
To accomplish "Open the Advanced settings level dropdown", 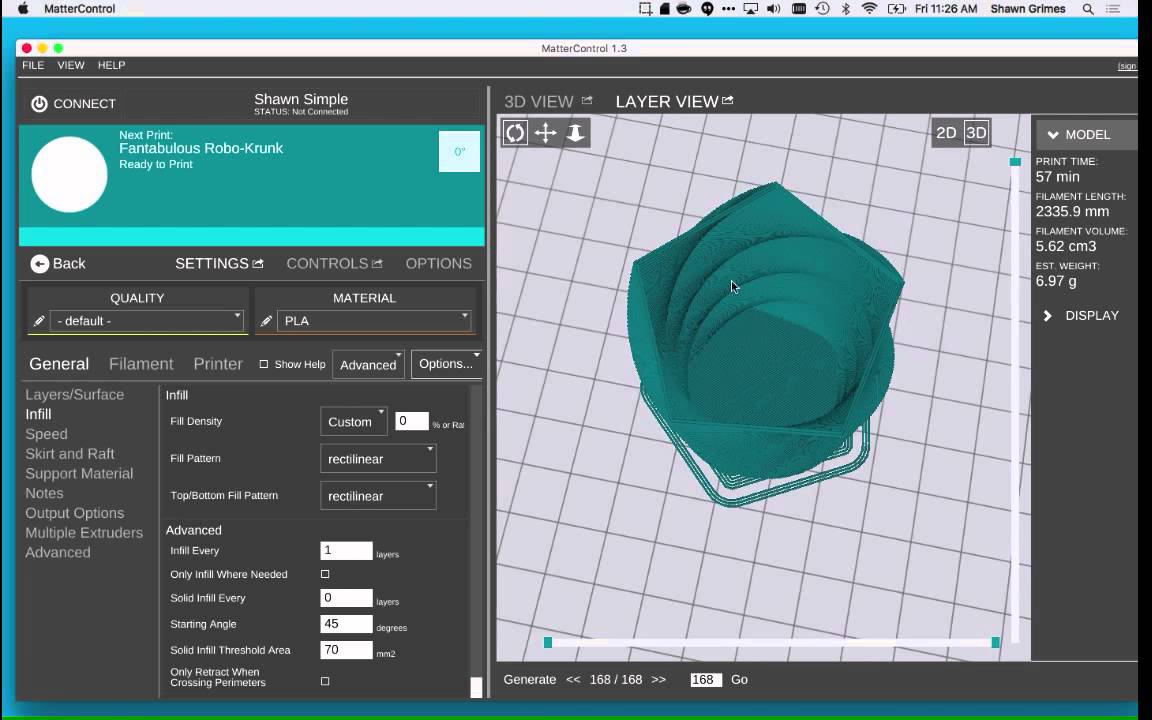I will [368, 364].
